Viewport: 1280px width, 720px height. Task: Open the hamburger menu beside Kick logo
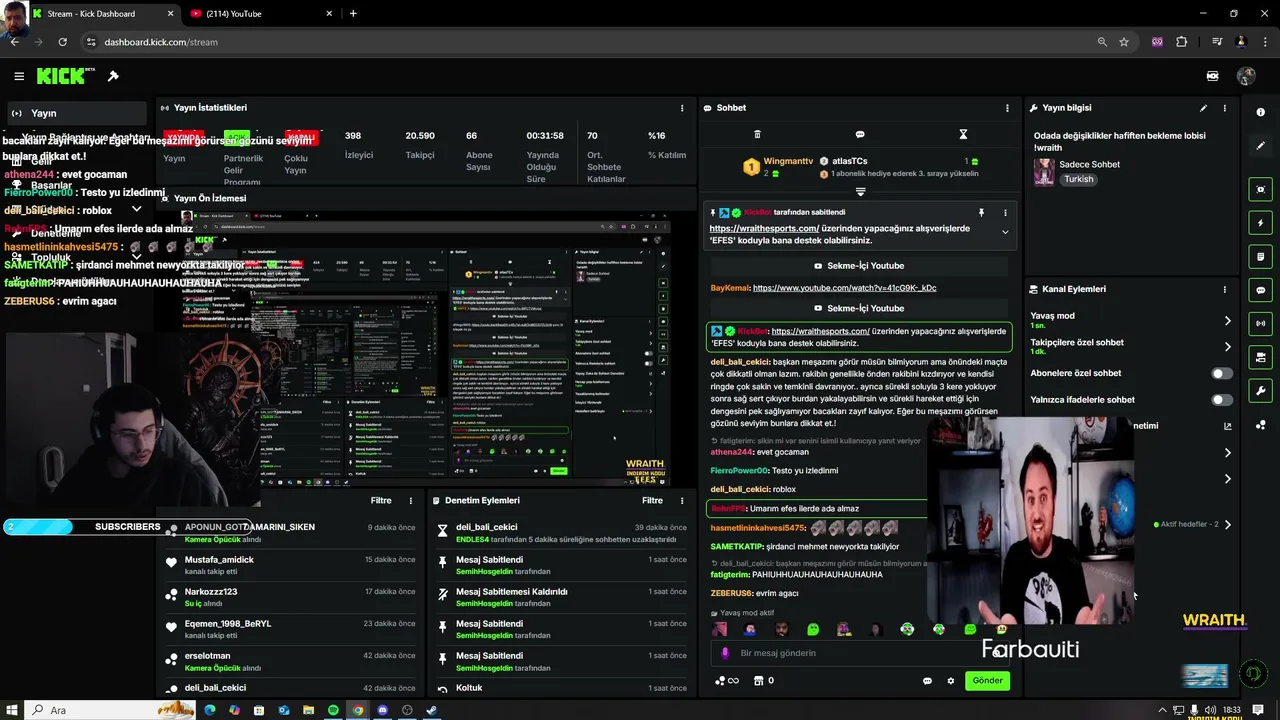pyautogui.click(x=19, y=76)
